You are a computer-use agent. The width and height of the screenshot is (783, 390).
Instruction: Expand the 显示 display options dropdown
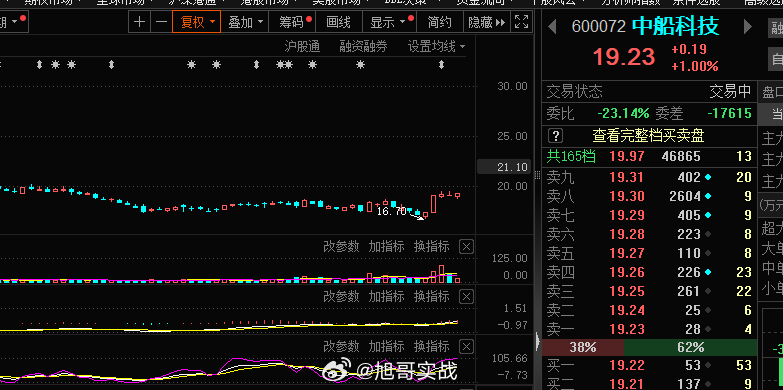[388, 22]
